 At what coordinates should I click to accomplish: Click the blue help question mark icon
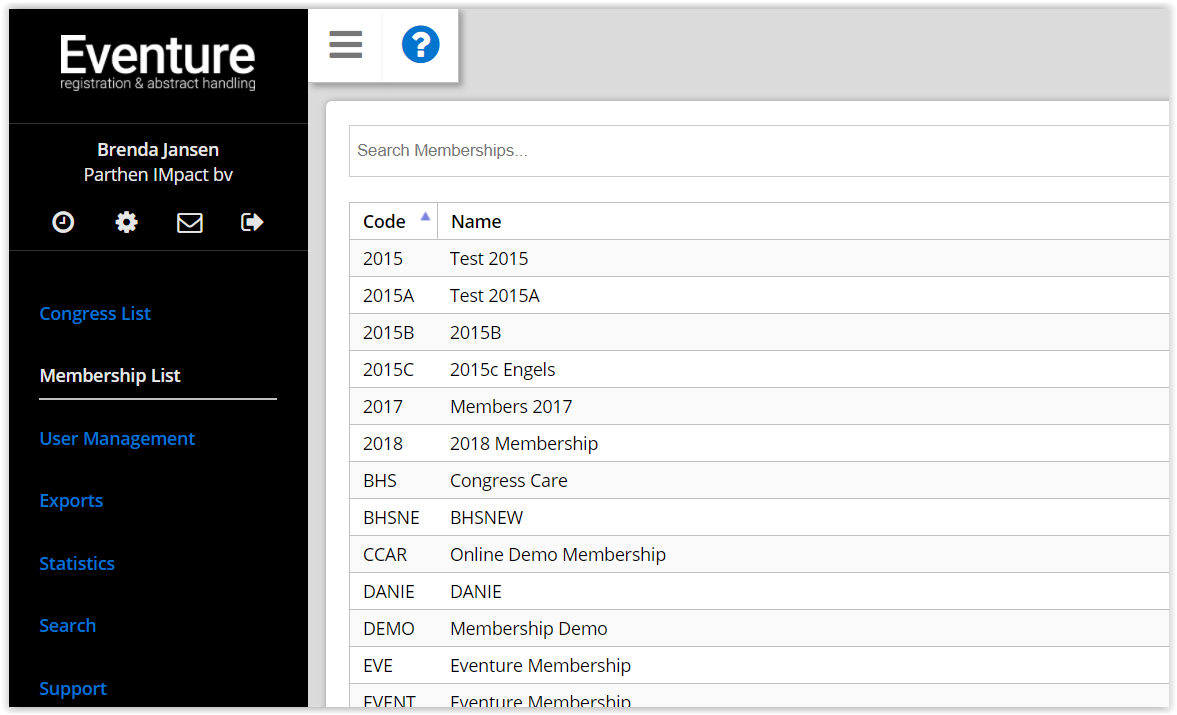(420, 45)
